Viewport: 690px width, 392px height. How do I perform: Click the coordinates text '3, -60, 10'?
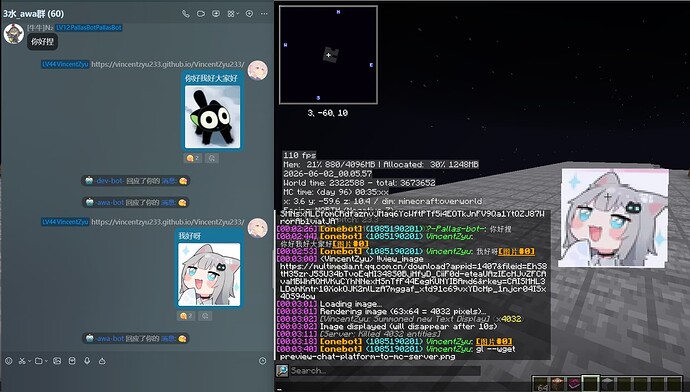pyautogui.click(x=328, y=113)
